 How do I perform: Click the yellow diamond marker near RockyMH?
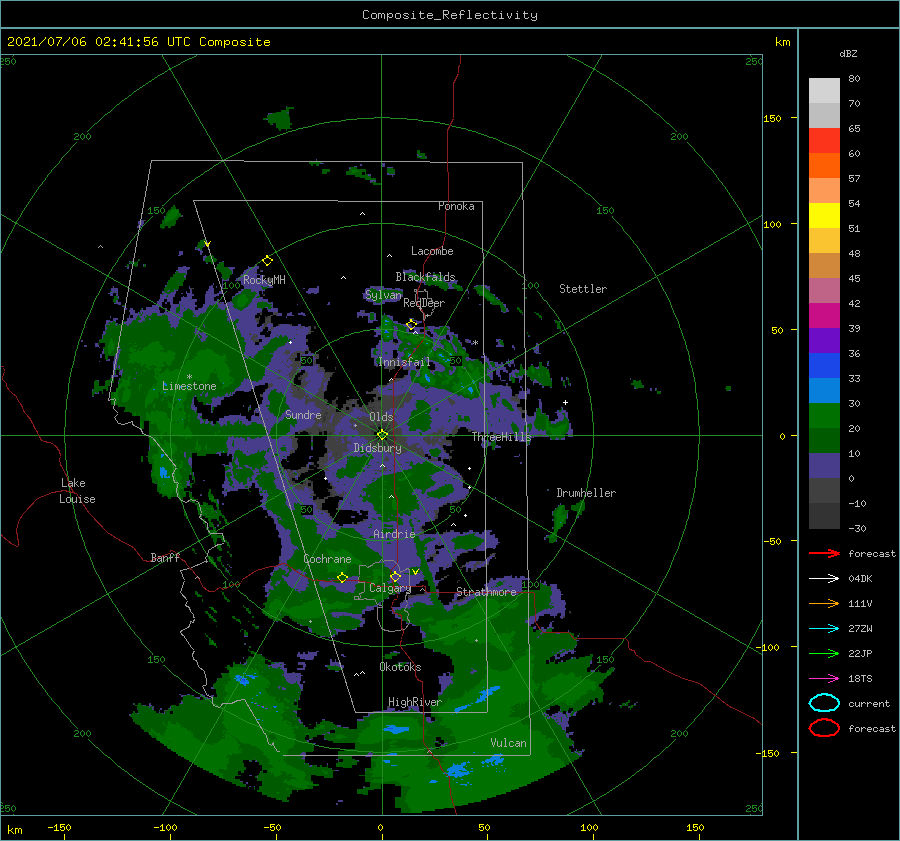(x=267, y=261)
